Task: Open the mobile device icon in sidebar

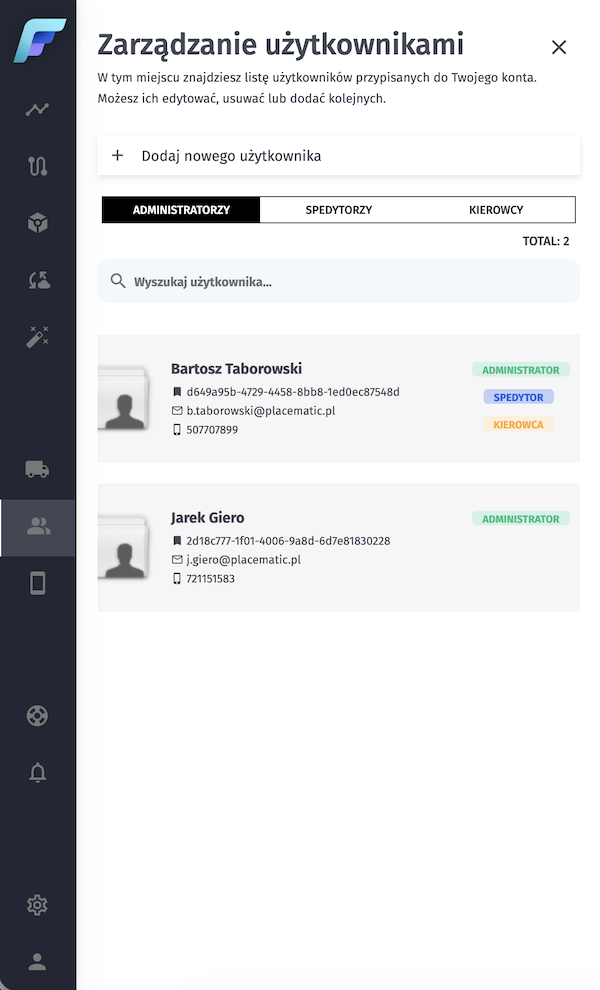Action: pos(38,583)
